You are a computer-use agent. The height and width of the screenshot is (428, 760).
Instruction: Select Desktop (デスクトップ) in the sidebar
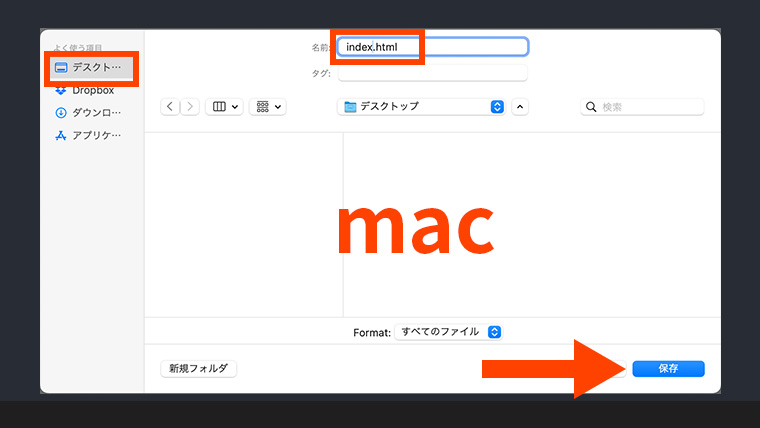pyautogui.click(x=95, y=68)
